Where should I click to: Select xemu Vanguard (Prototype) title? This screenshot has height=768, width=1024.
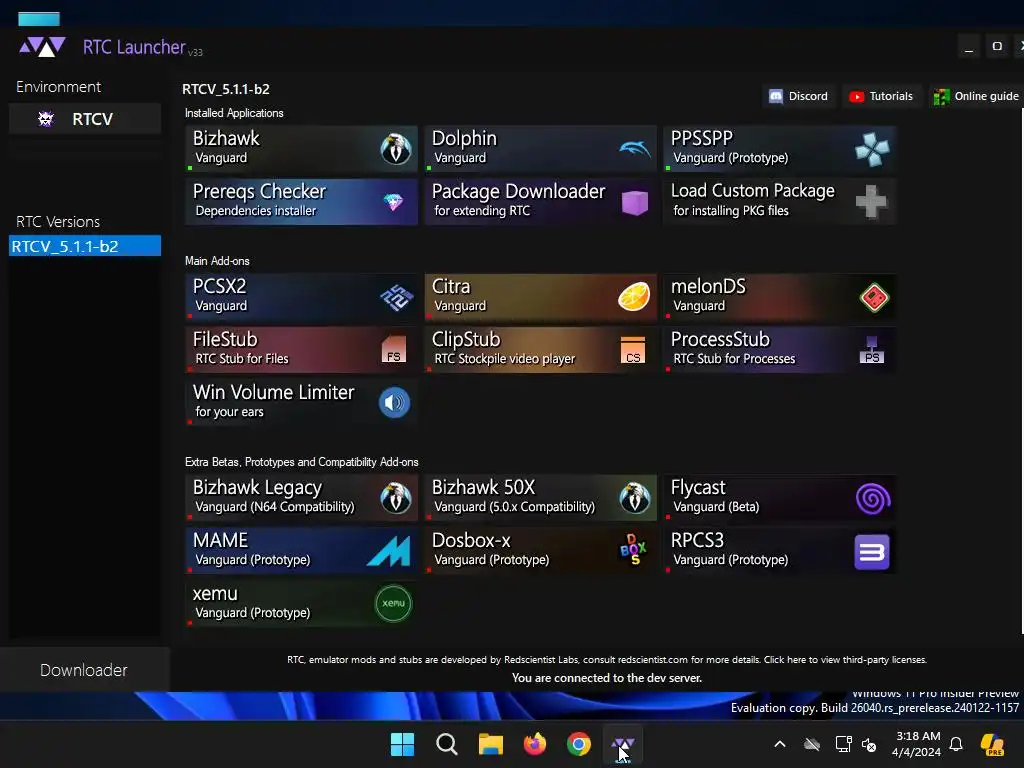coord(215,594)
